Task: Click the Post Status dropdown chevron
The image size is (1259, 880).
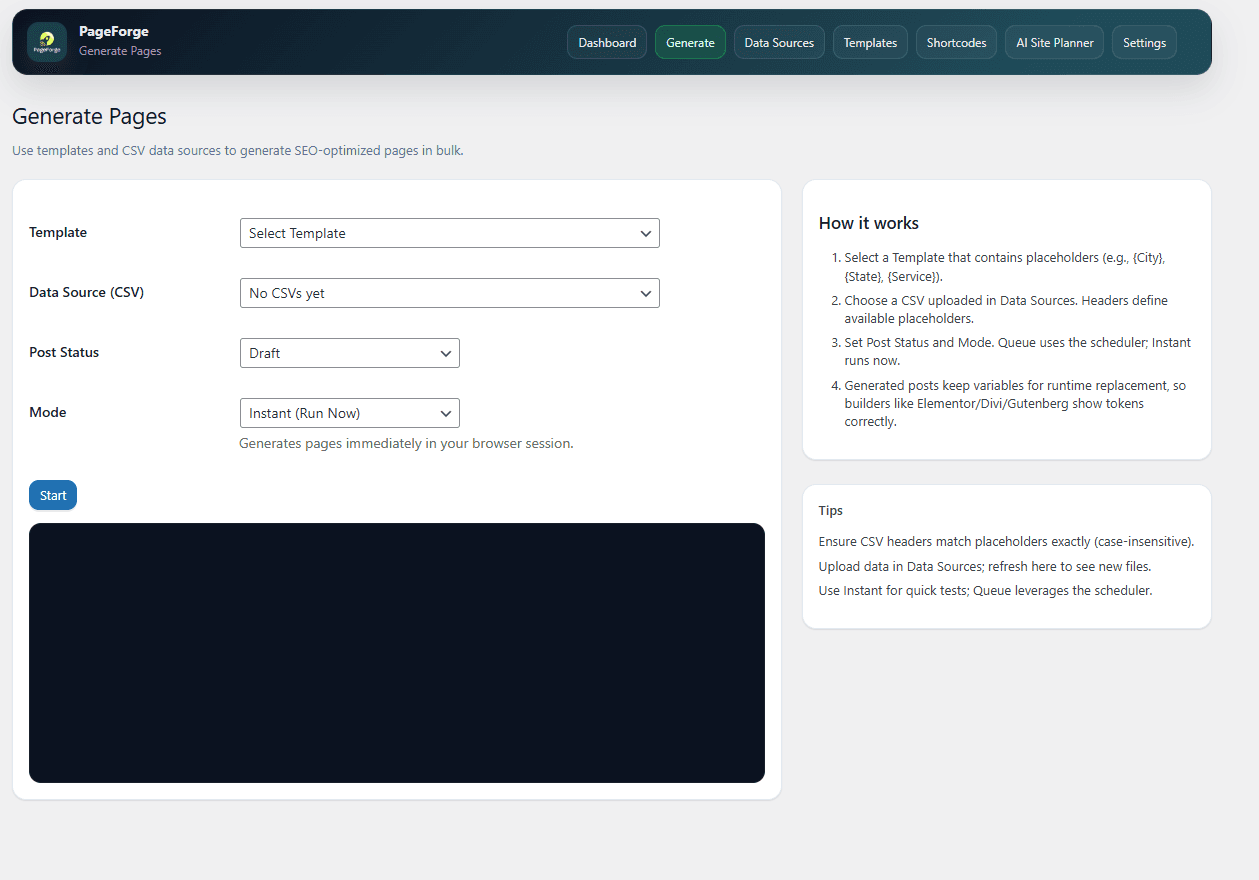Action: 446,352
